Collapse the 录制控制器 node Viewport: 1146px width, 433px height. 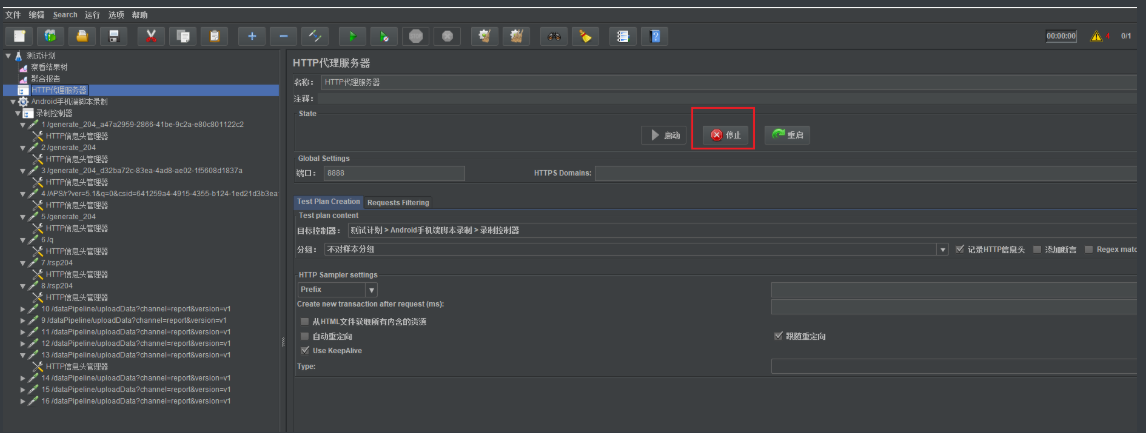pyautogui.click(x=18, y=113)
